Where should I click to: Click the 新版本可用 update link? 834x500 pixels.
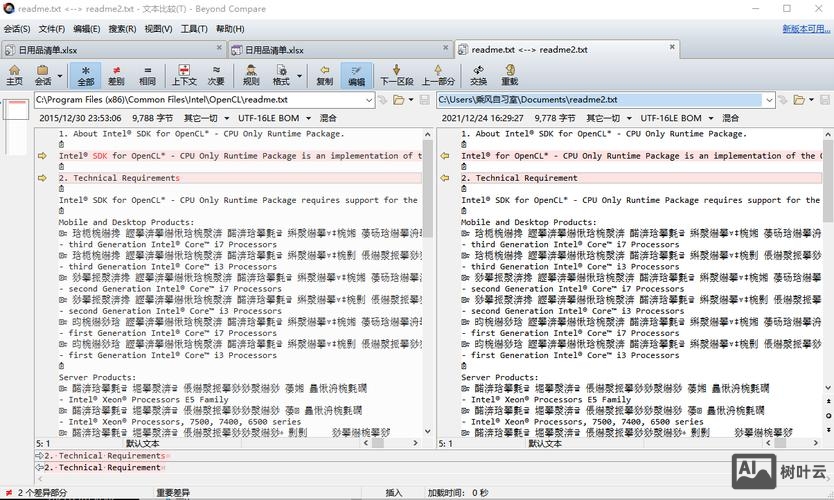pyautogui.click(x=806, y=29)
